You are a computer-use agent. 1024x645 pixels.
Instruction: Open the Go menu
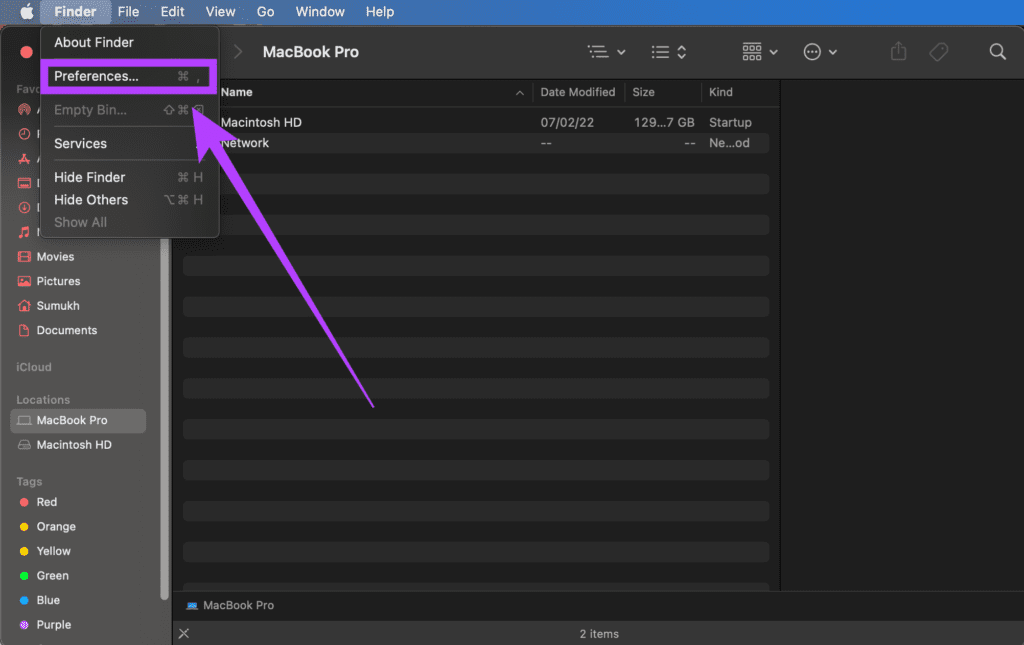coord(265,12)
